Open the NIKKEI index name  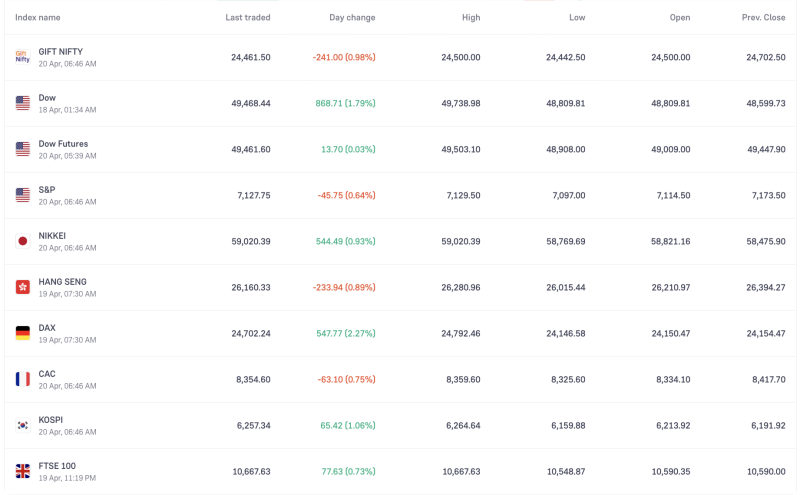(x=52, y=236)
